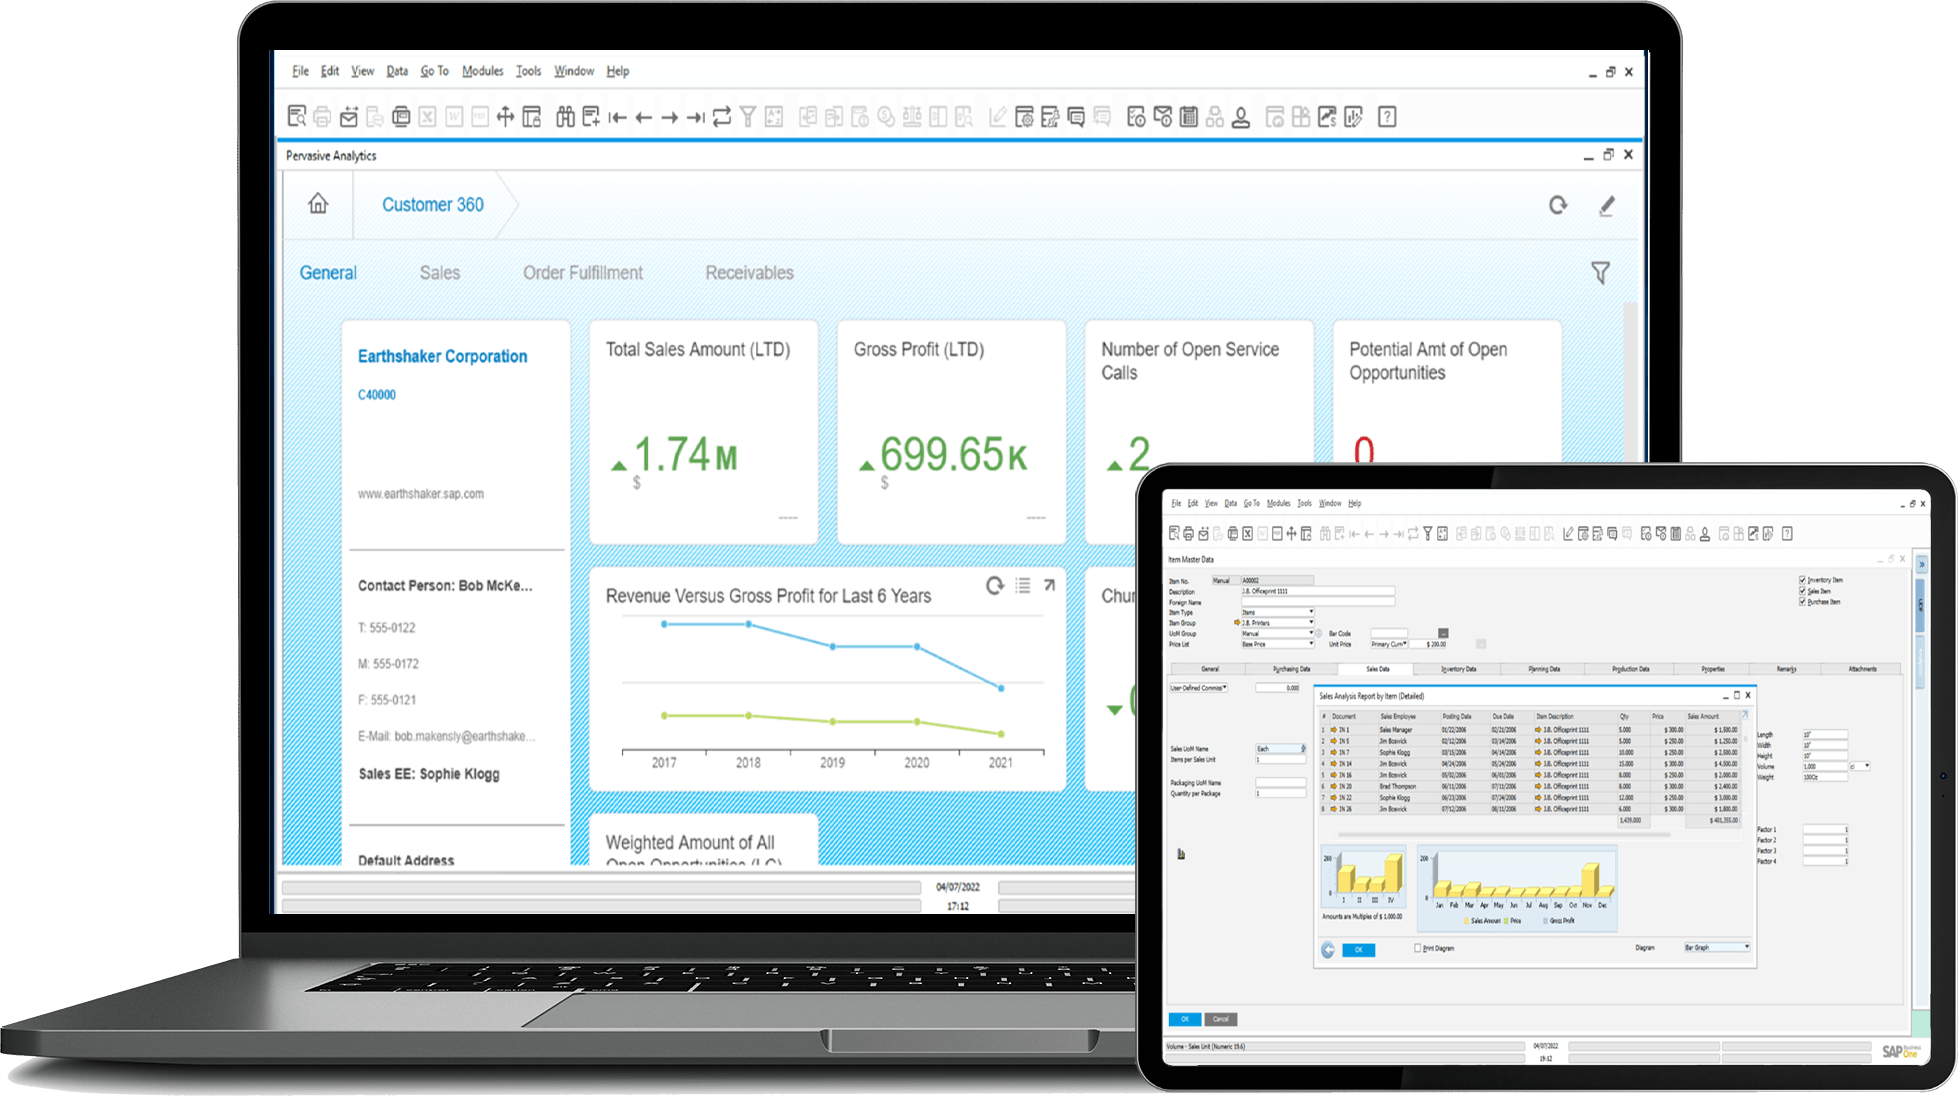Click the pencil edit icon on dashboard
The height and width of the screenshot is (1096, 1958).
pyautogui.click(x=1606, y=206)
